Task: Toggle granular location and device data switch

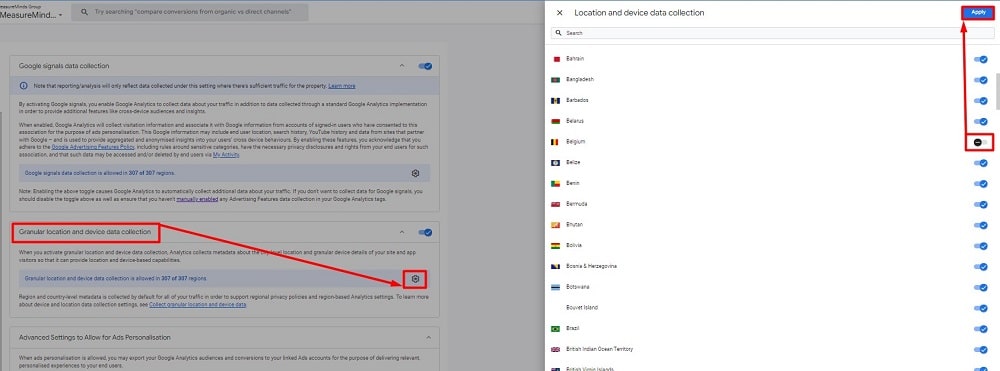Action: click(425, 233)
